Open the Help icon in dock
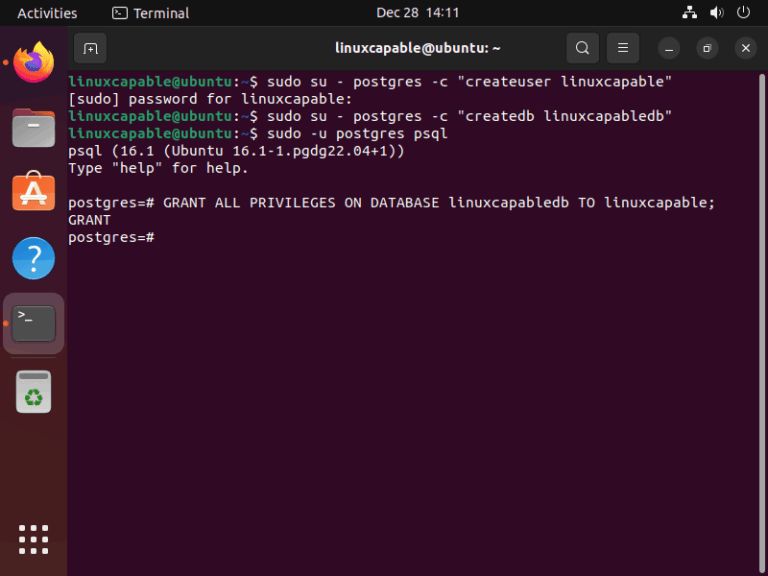768x576 pixels. pyautogui.click(x=33, y=258)
